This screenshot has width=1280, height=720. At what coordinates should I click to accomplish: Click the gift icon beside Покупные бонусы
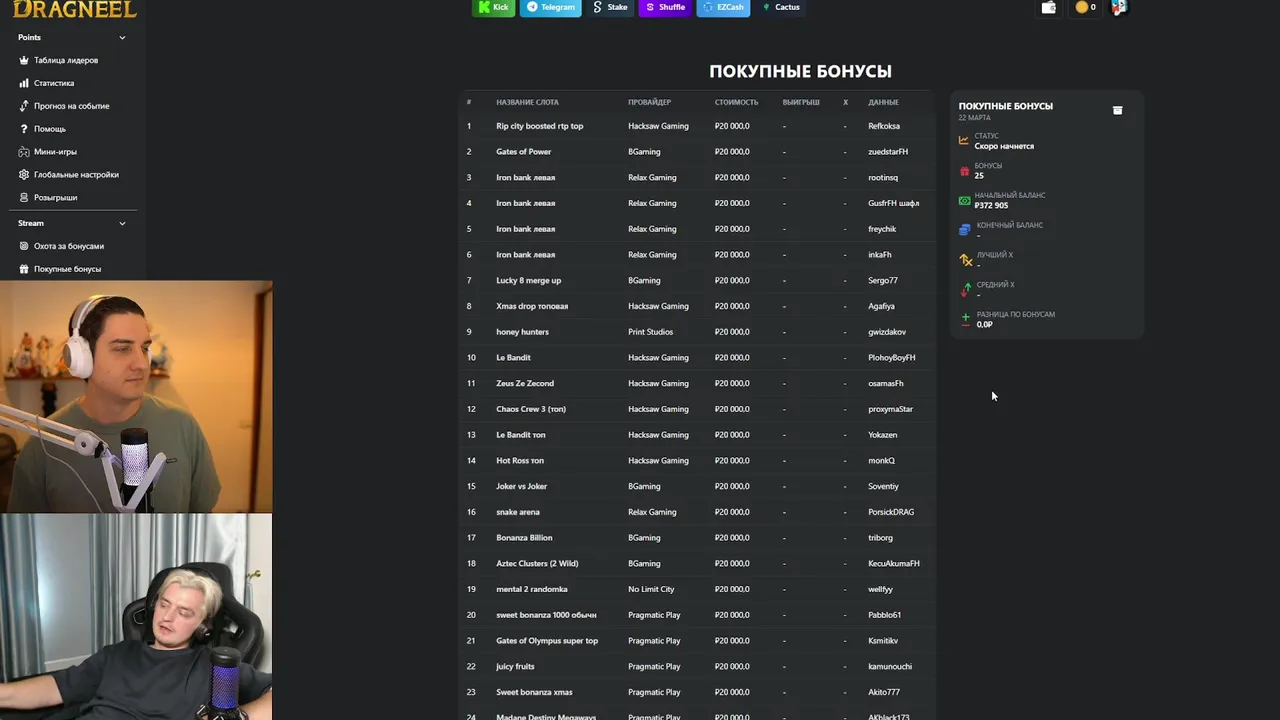tap(24, 269)
